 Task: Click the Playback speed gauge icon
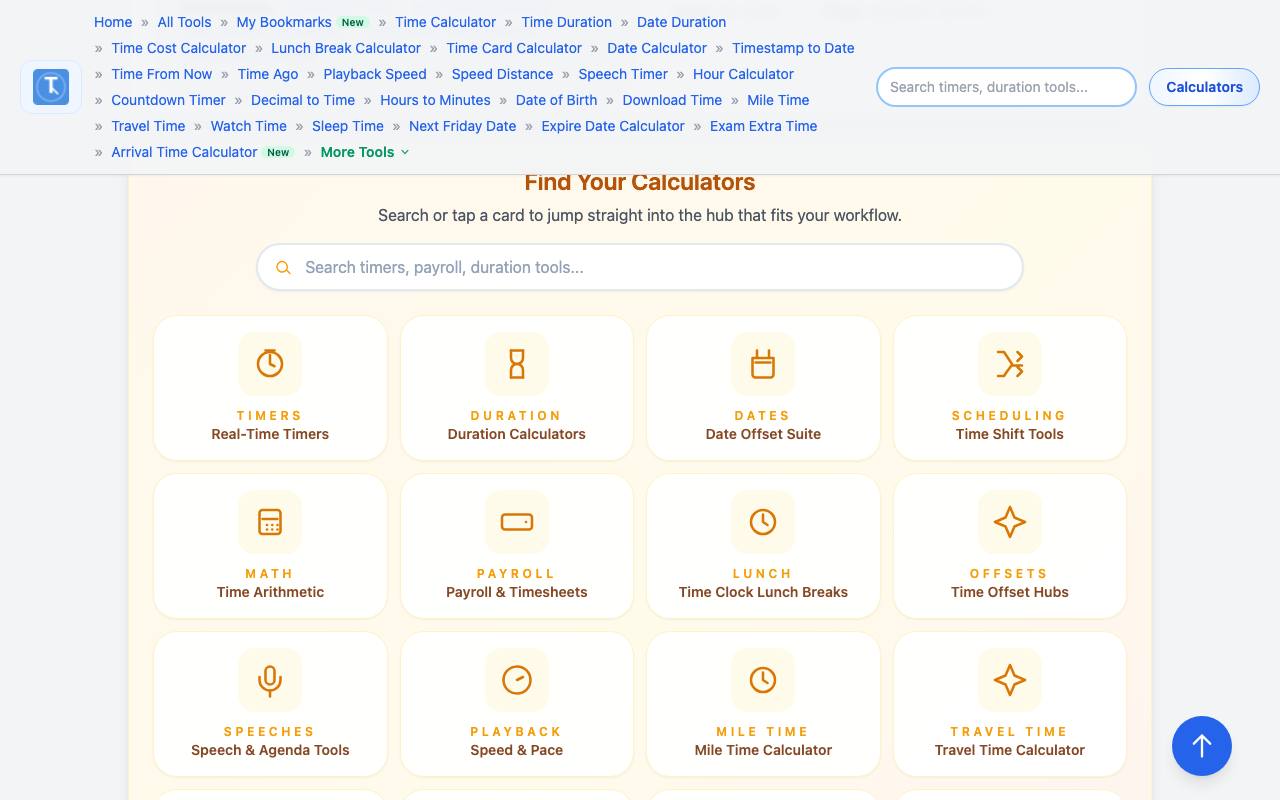click(517, 680)
